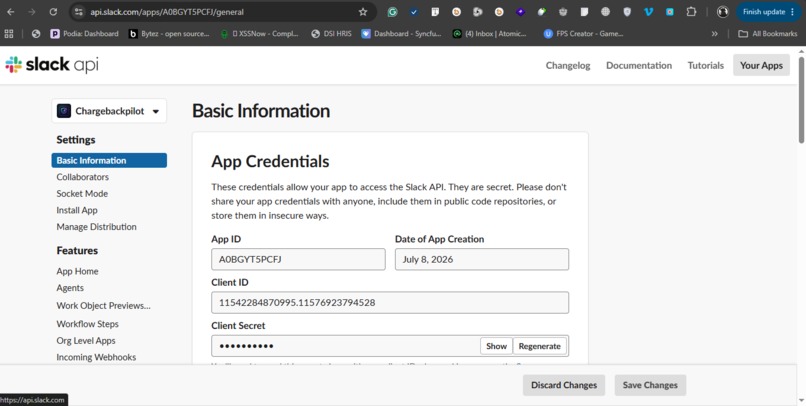Open the white document extension icon

pos(584,12)
